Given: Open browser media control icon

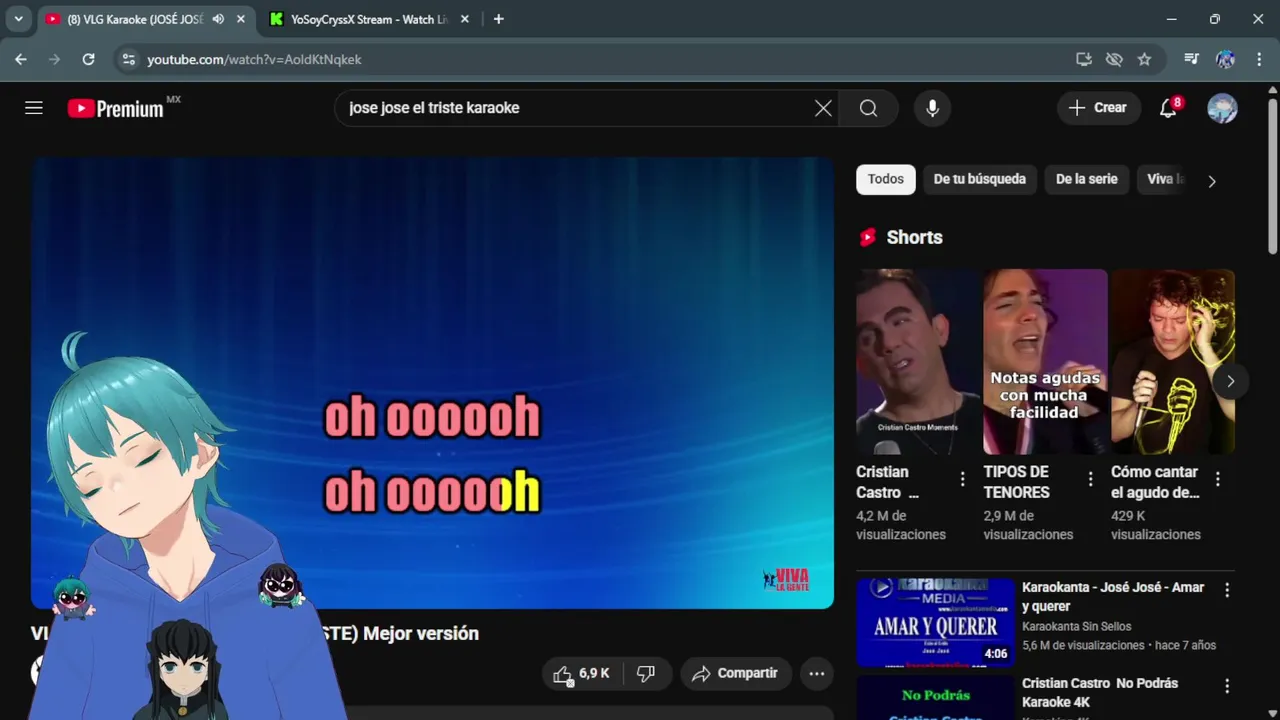Looking at the screenshot, I should pyautogui.click(x=1191, y=60).
